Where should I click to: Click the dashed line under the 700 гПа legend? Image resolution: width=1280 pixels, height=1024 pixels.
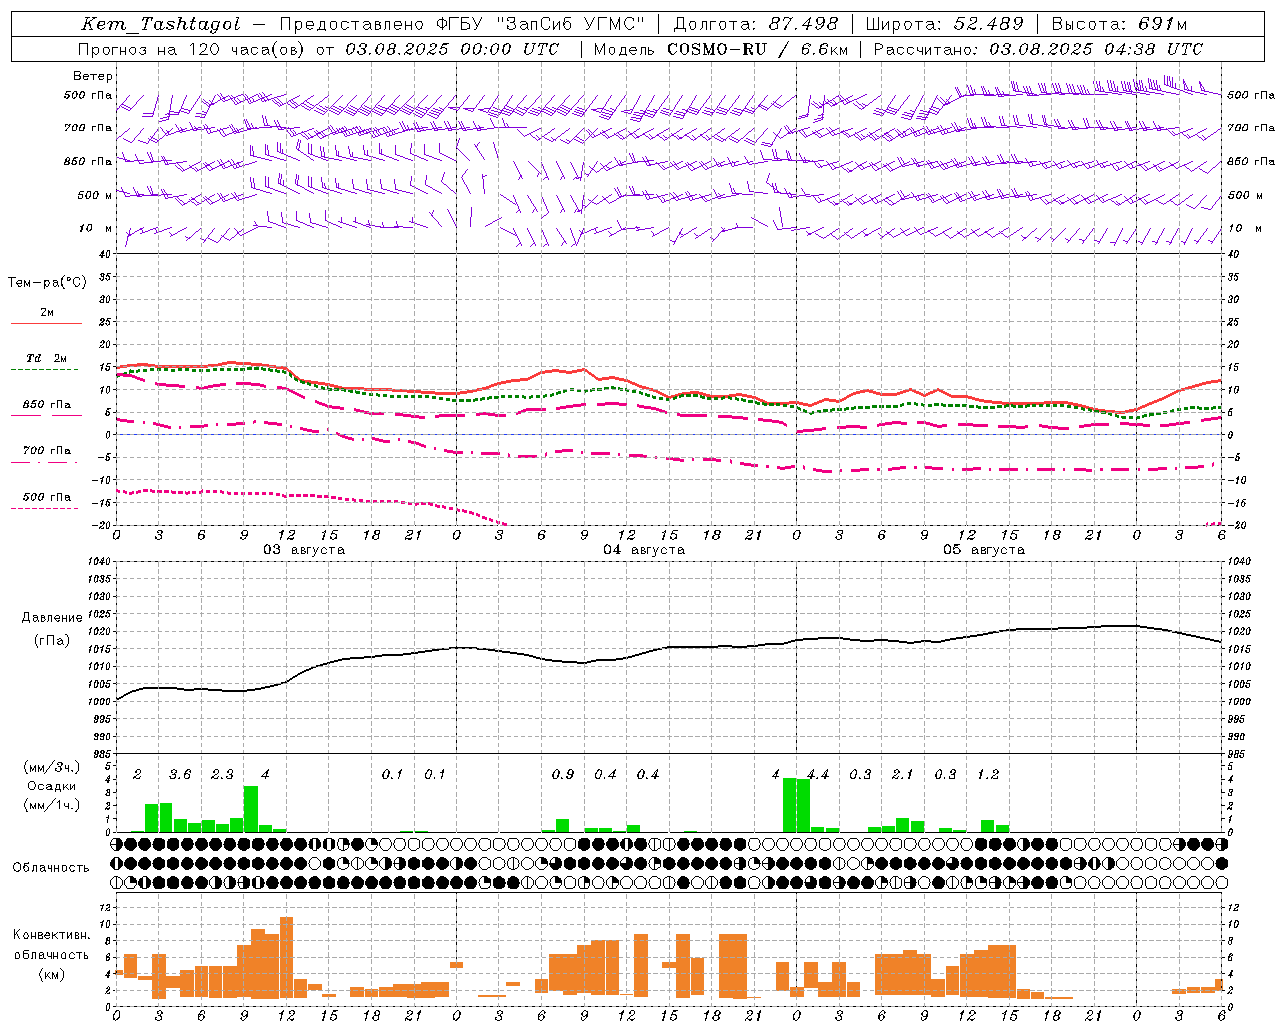(x=46, y=463)
